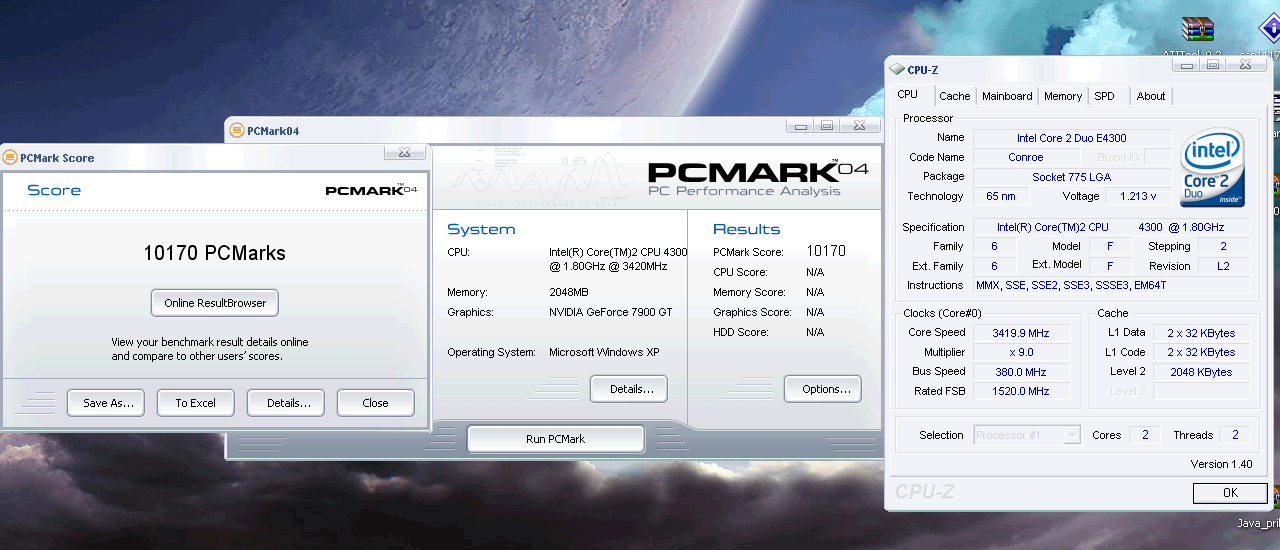The height and width of the screenshot is (550, 1280).
Task: Click the Technology value 65 nm
Action: (x=1000, y=196)
